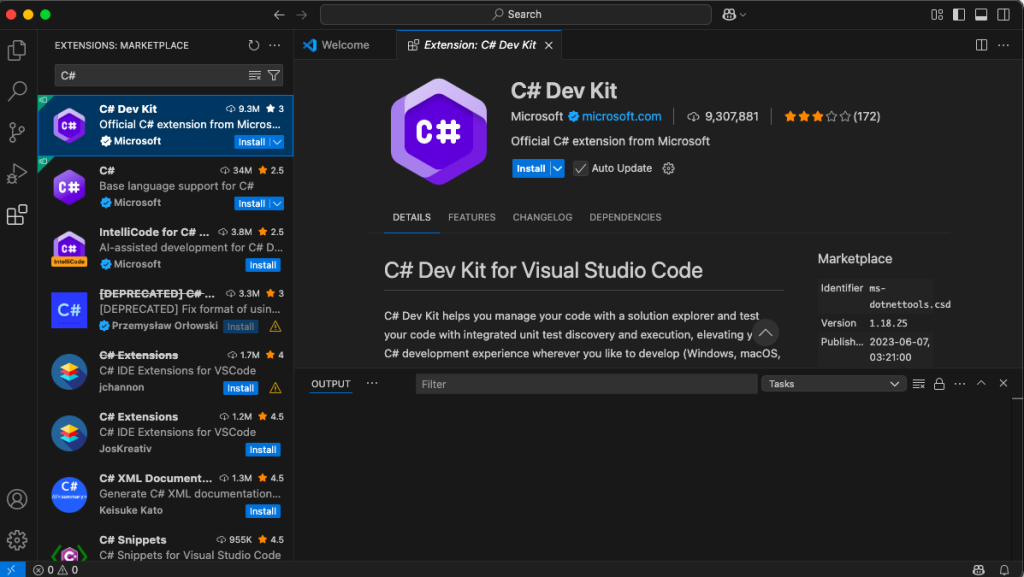Clear the output panel
Screen dimensions: 1024x577
tap(918, 384)
